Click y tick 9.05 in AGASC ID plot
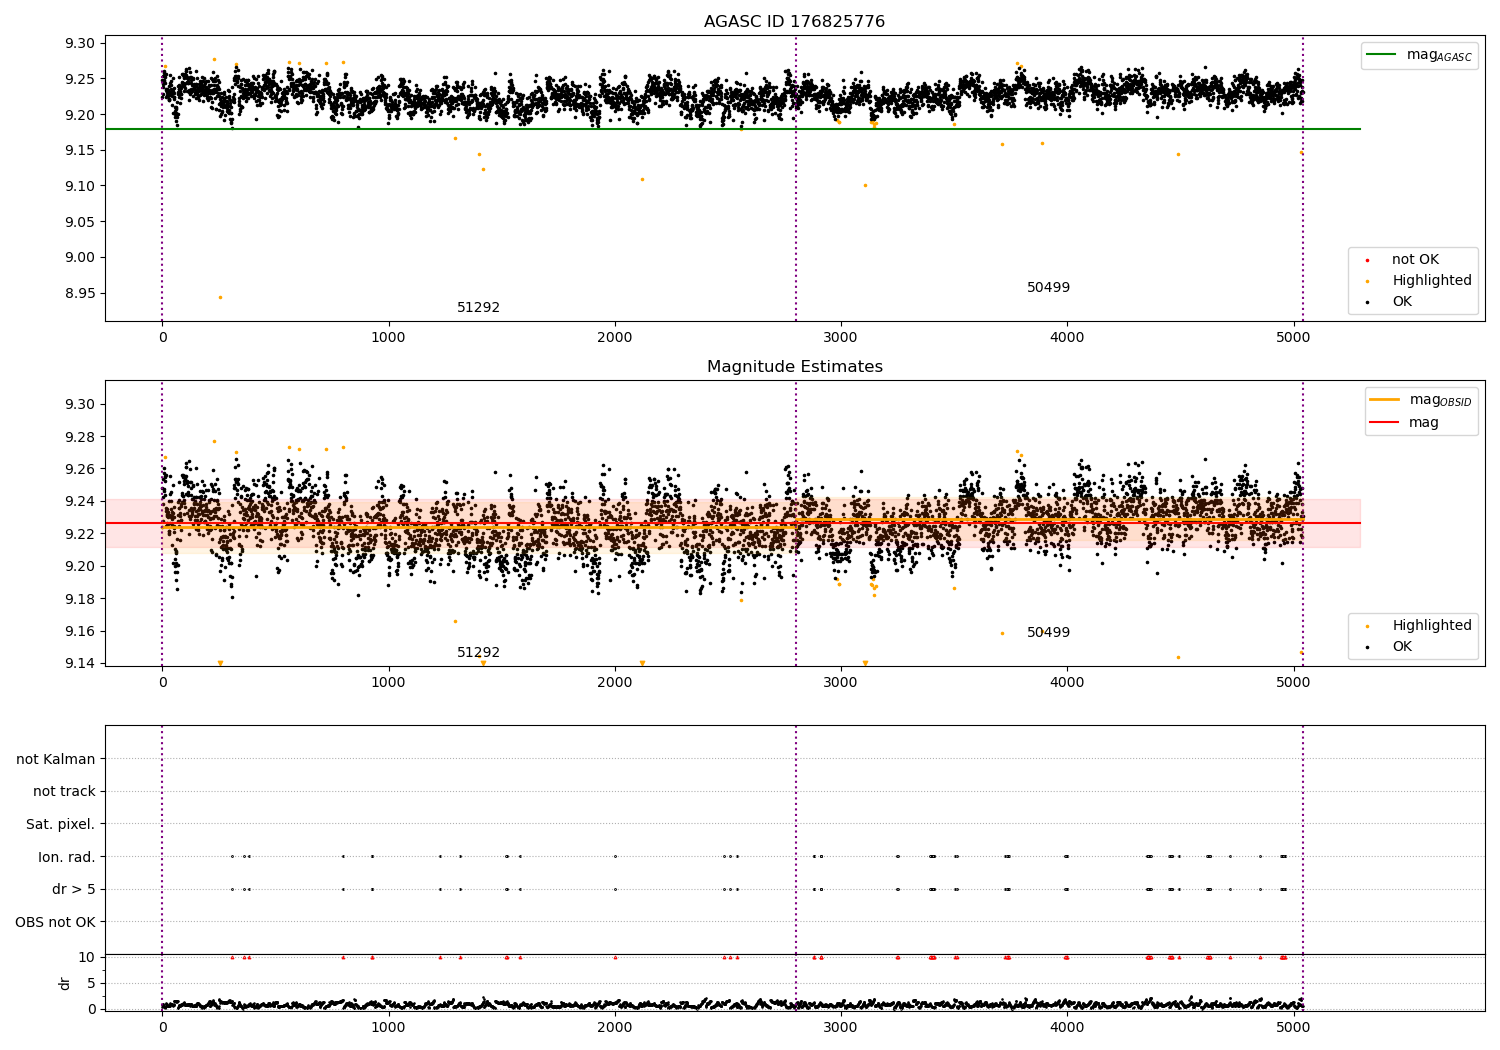The width and height of the screenshot is (1500, 1050). pyautogui.click(x=79, y=222)
